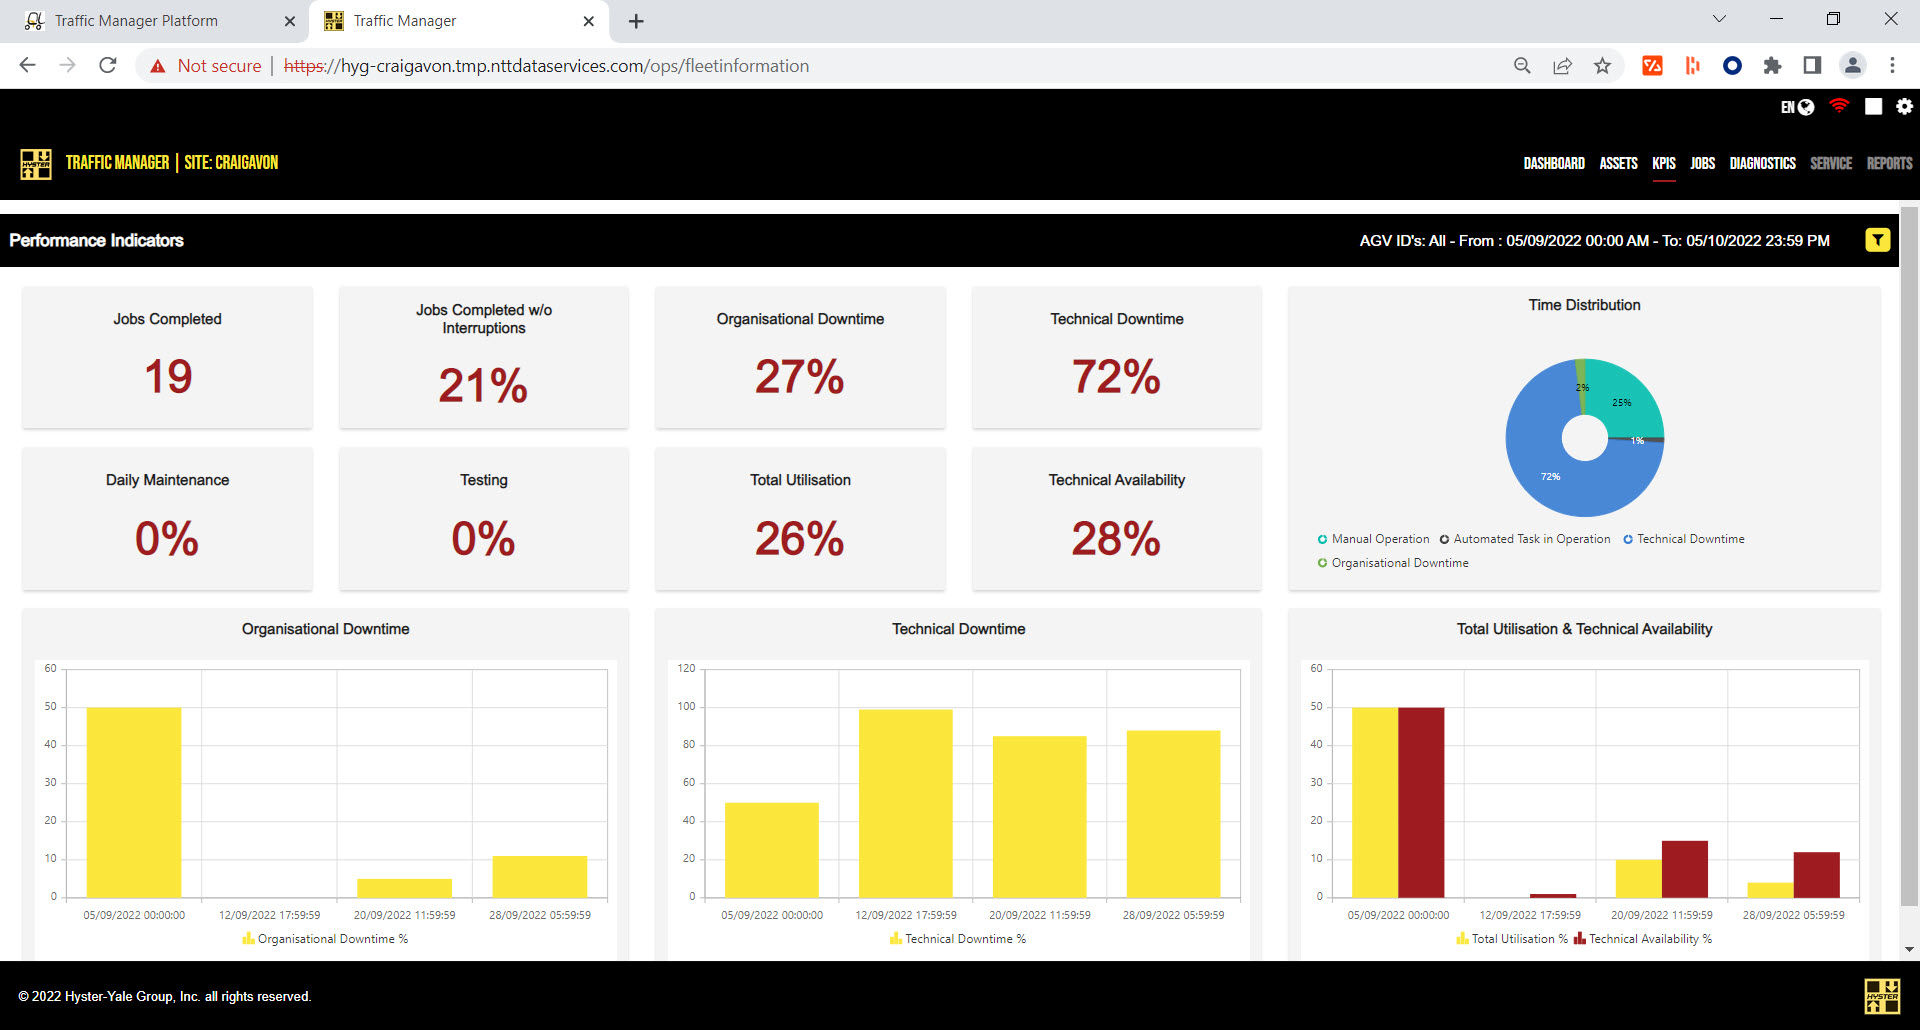Click the Hyster logo in footer

click(x=1882, y=996)
